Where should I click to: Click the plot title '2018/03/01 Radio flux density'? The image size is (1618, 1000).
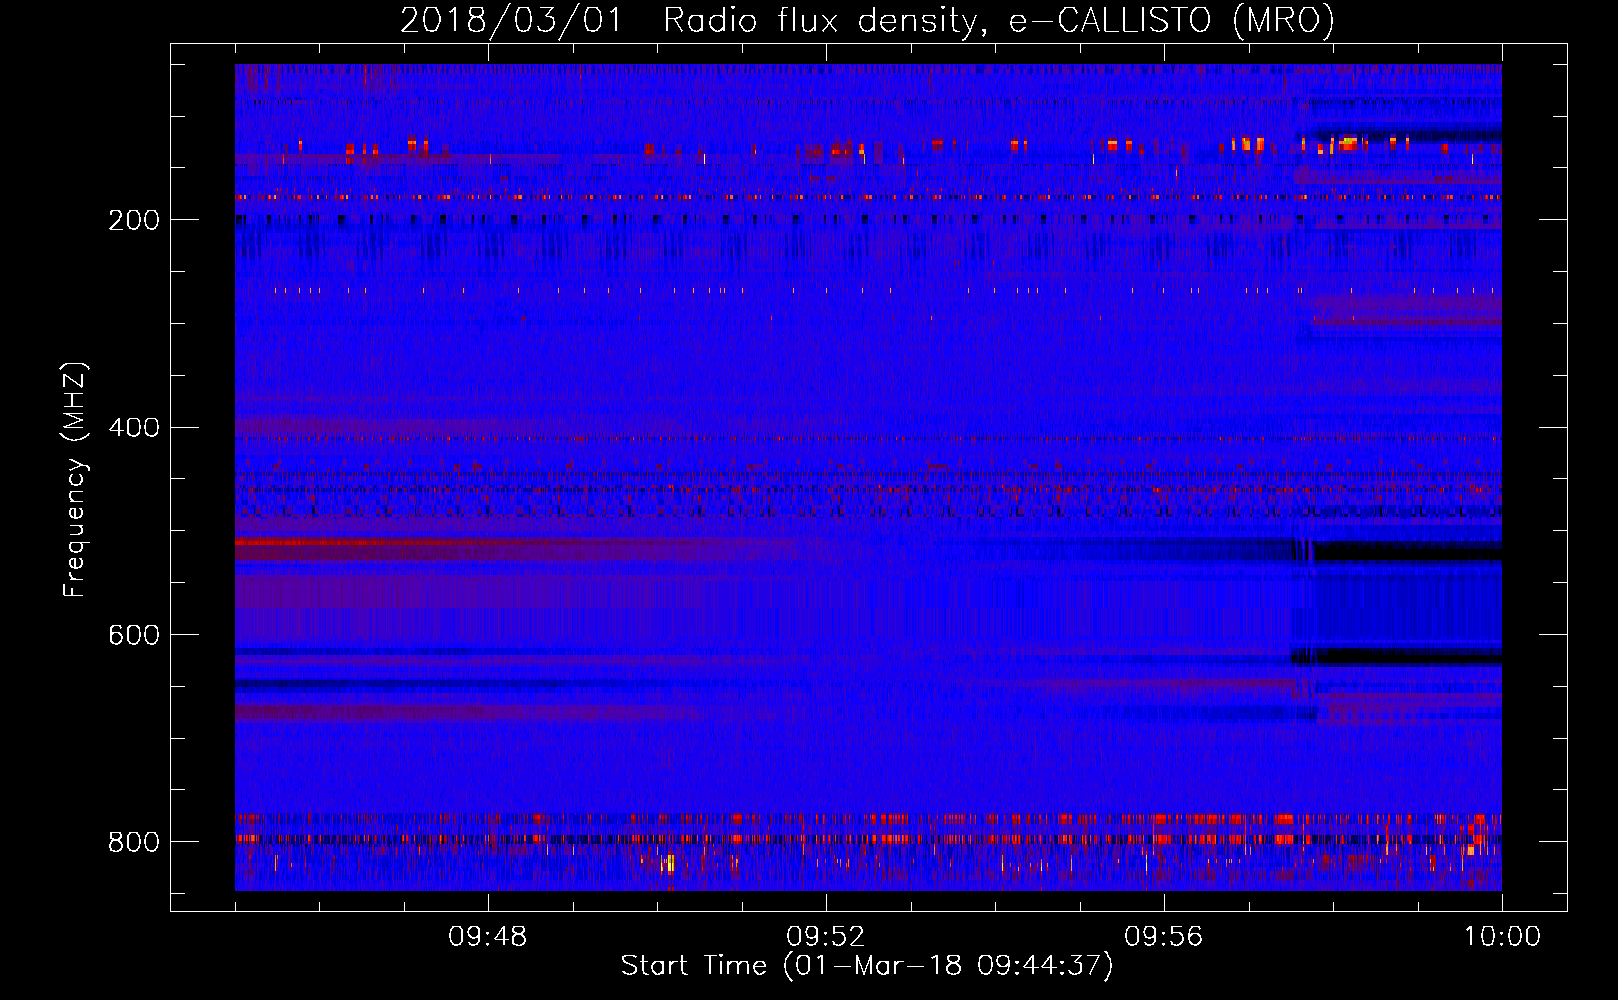click(x=867, y=20)
